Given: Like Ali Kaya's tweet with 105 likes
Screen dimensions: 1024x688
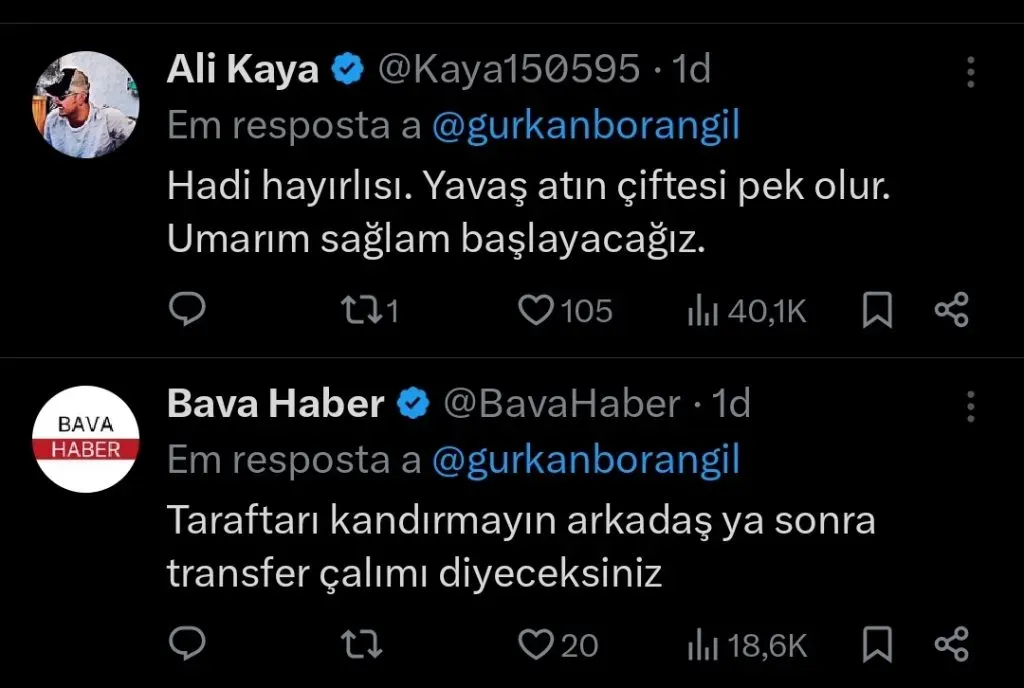Looking at the screenshot, I should pos(565,311).
